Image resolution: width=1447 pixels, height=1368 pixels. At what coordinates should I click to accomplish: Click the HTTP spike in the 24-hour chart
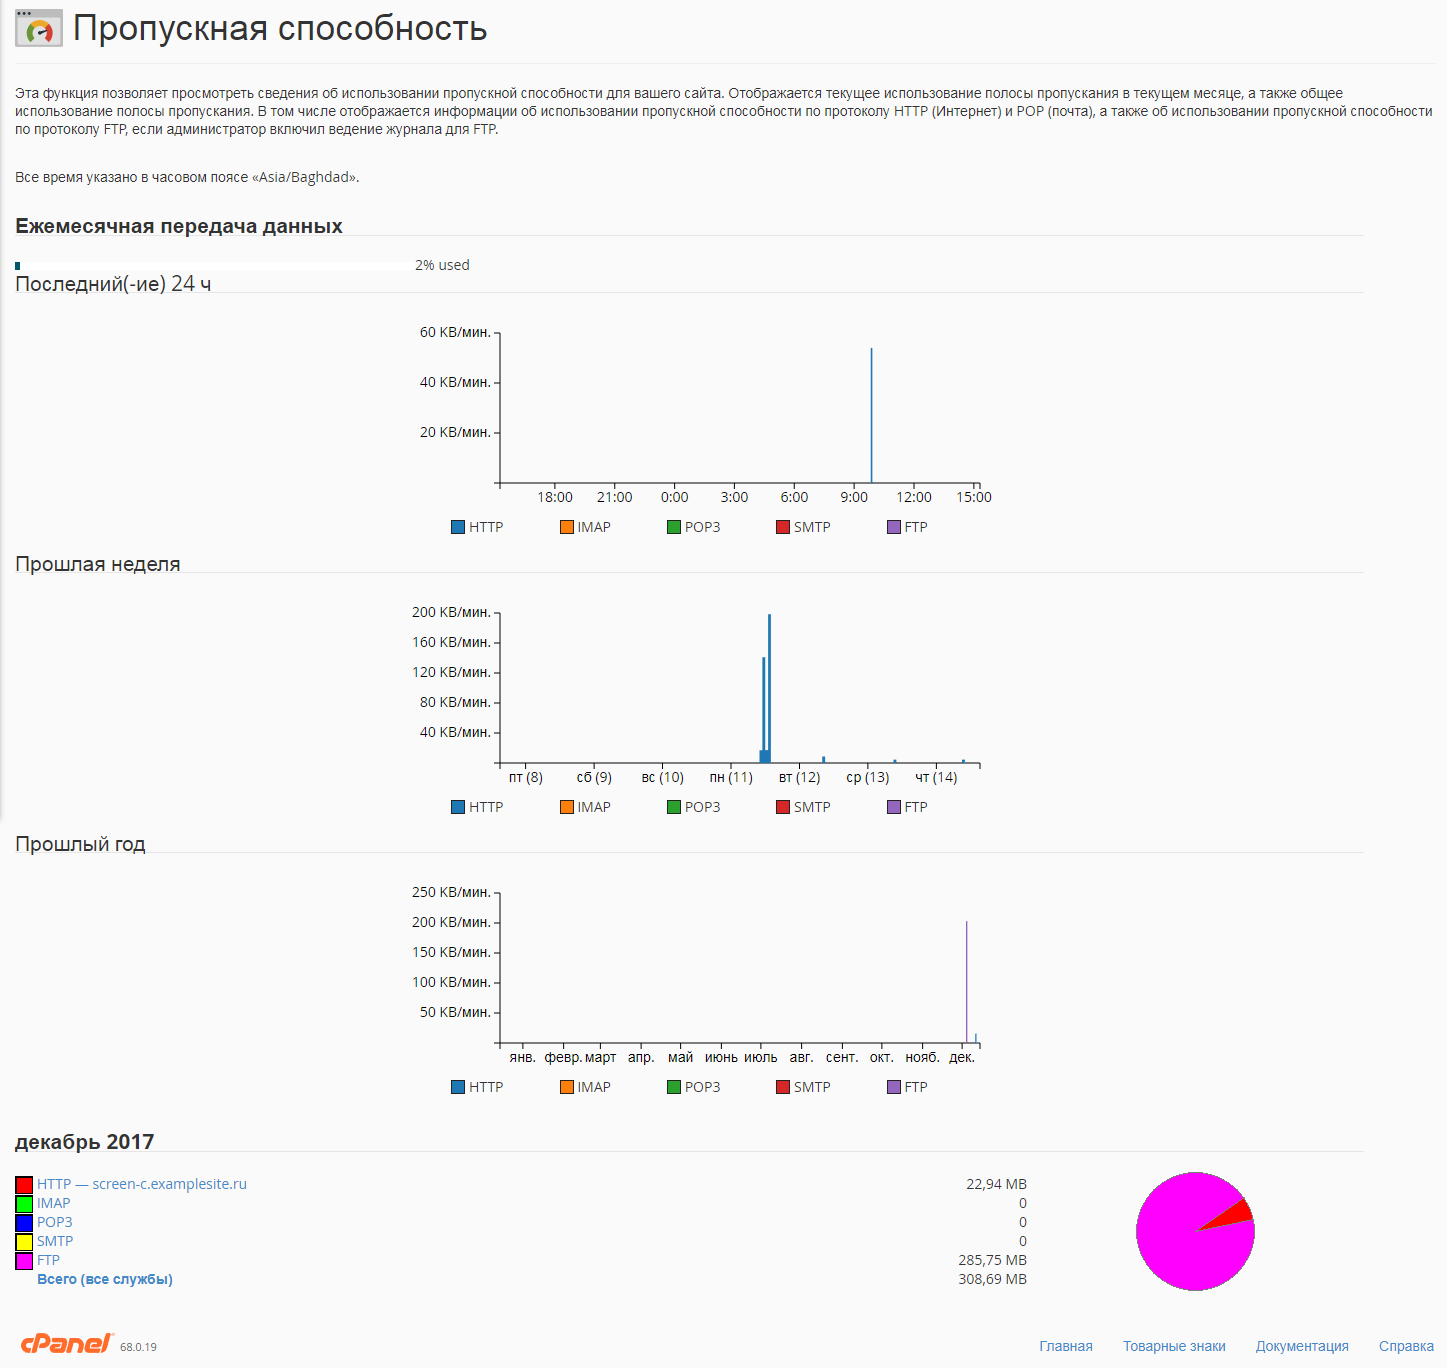(871, 416)
